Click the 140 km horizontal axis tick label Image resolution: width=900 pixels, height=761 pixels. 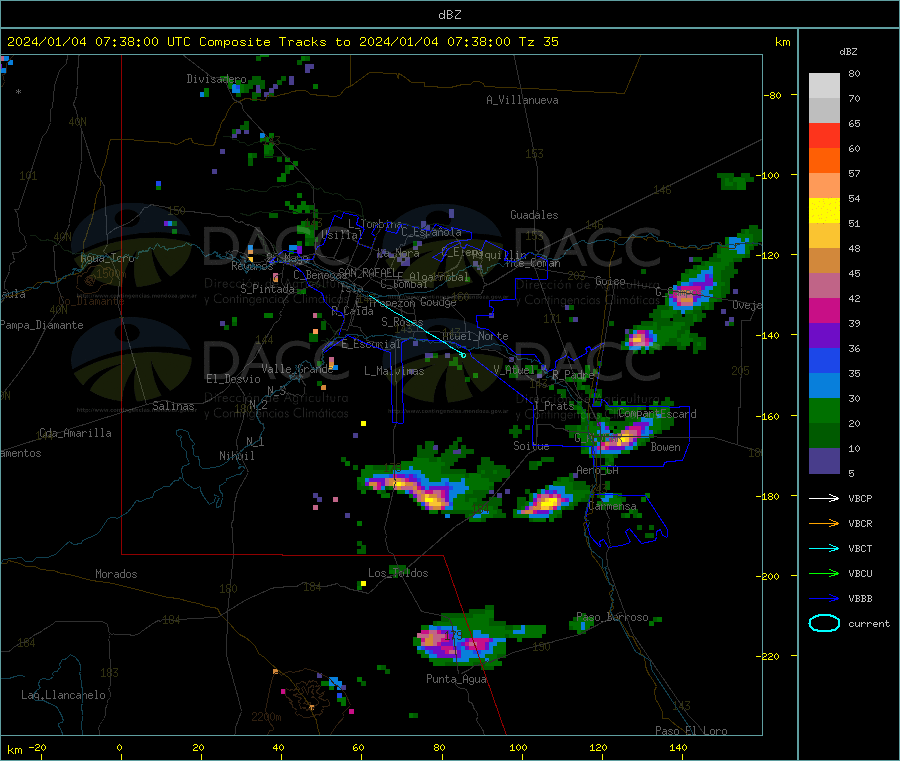click(x=678, y=747)
